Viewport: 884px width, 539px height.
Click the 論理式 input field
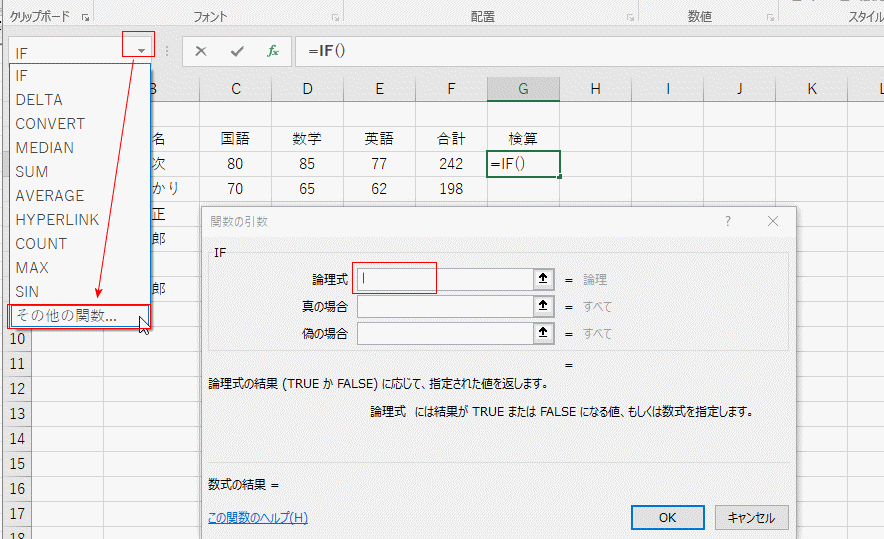[442, 280]
